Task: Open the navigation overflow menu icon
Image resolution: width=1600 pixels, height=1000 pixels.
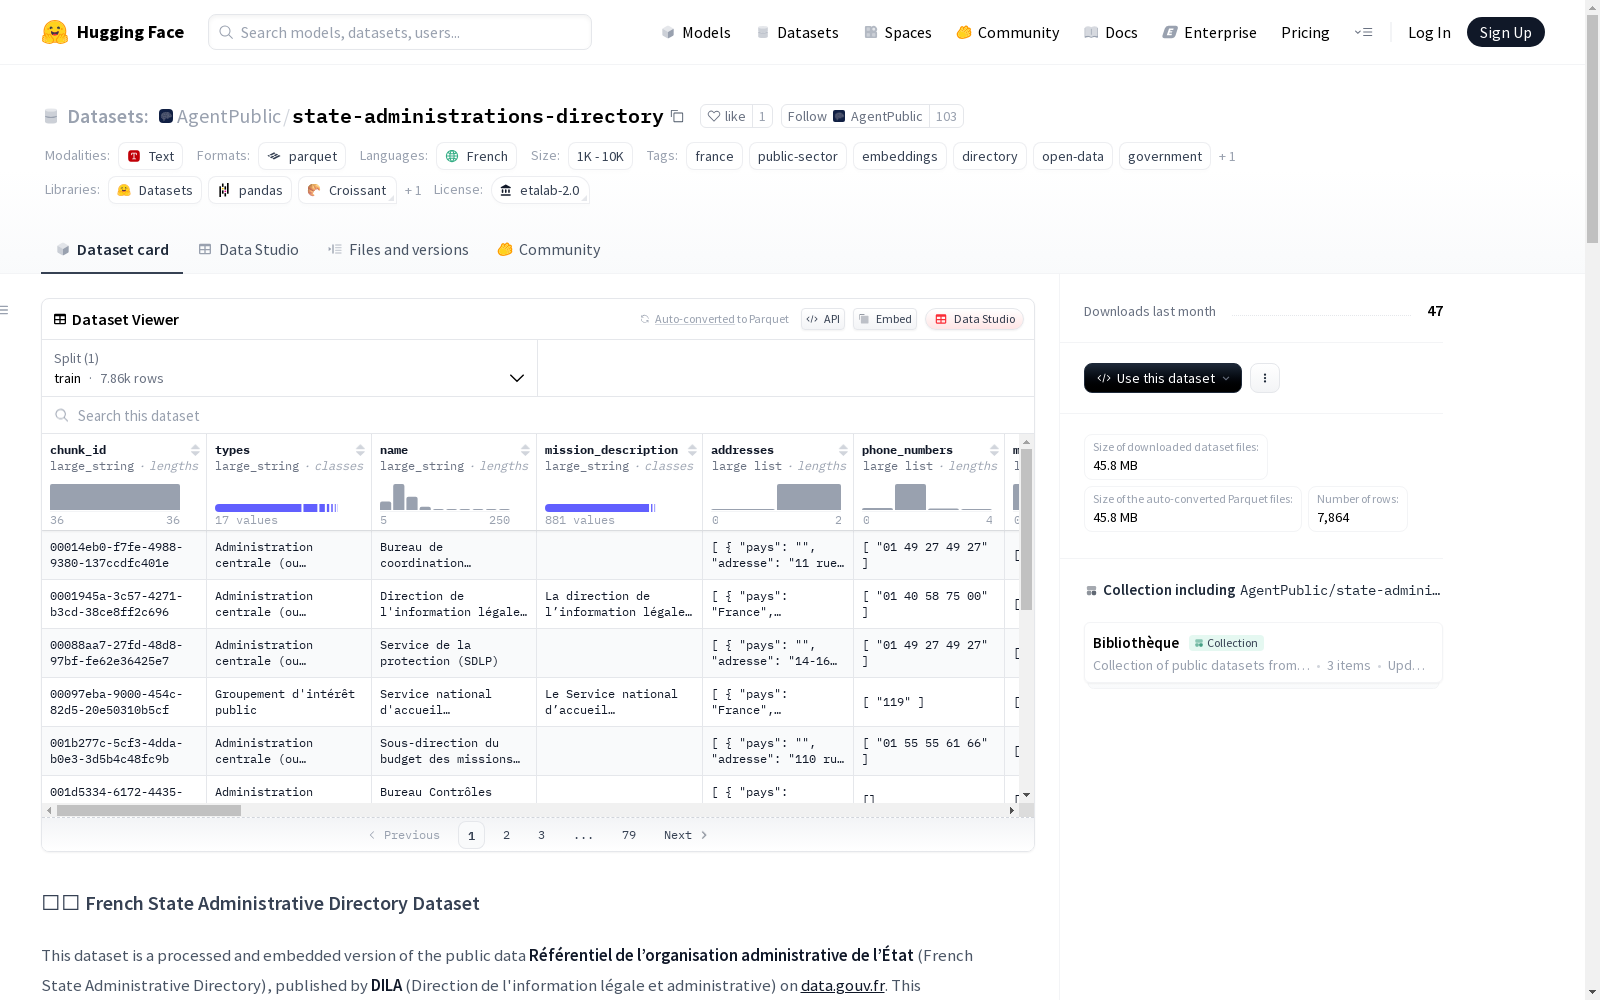Action: (x=1363, y=32)
